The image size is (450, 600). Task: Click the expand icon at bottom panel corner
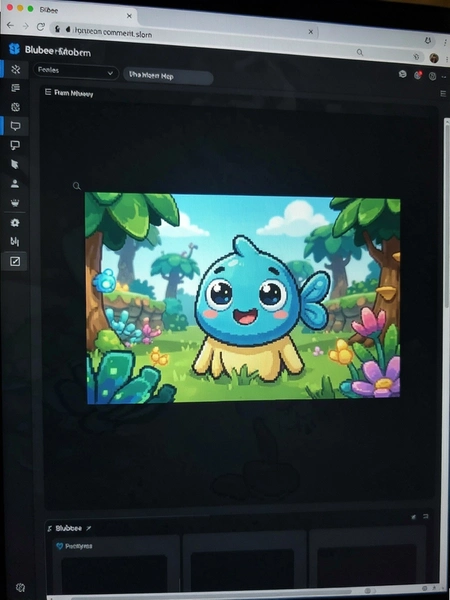pos(426,516)
